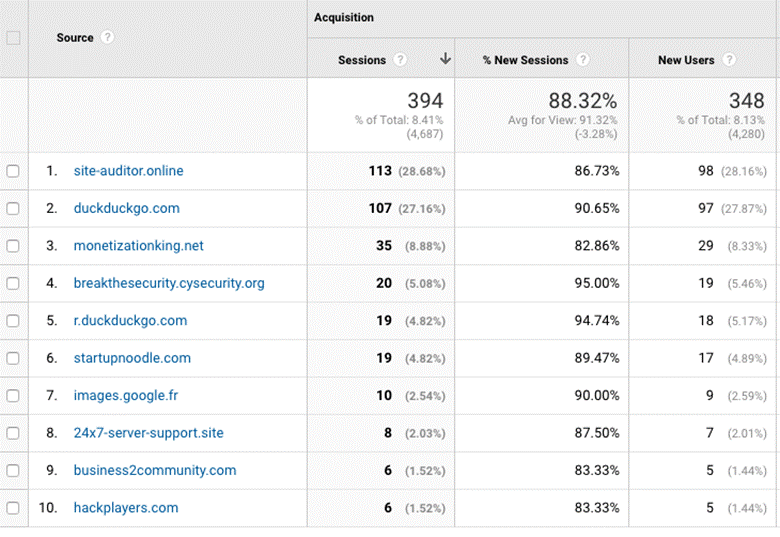Click the help icon next to Source

point(107,38)
